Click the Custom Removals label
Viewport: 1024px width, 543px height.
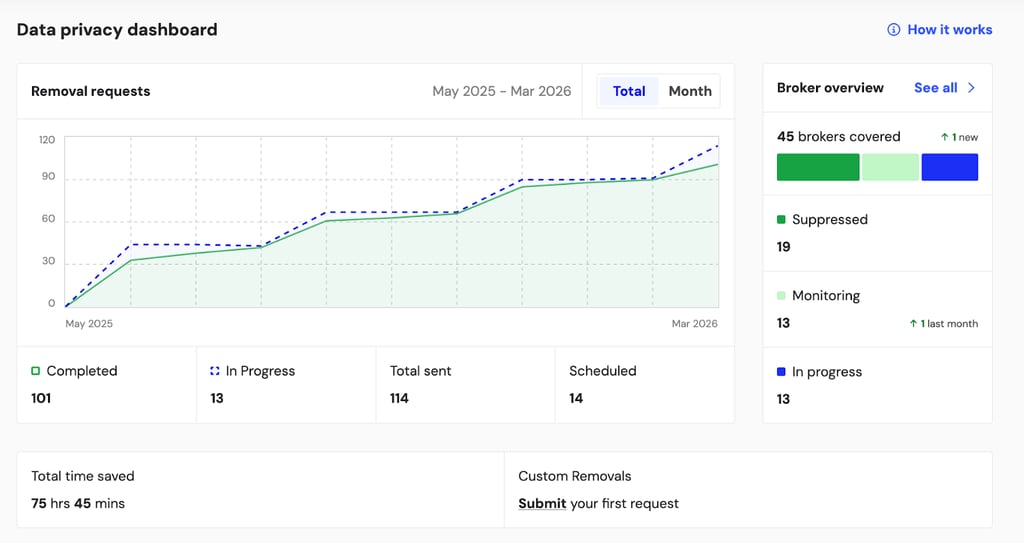[575, 476]
